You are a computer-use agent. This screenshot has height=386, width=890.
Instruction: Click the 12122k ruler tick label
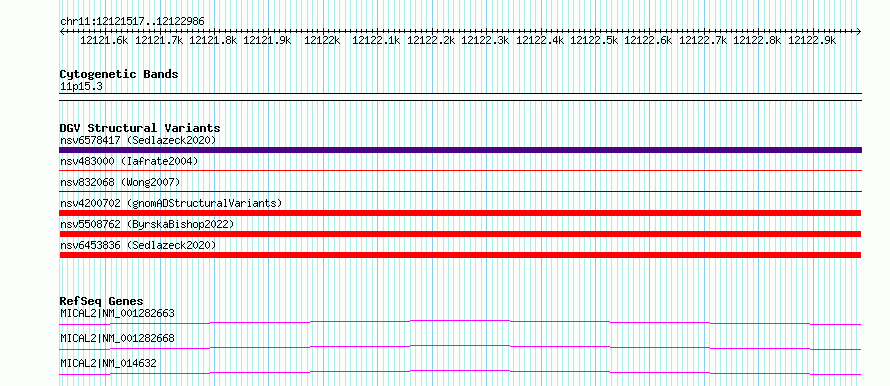coord(322,40)
